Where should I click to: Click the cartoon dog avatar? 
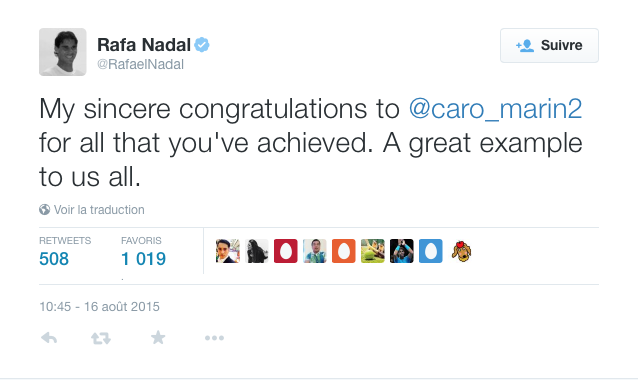click(x=461, y=251)
